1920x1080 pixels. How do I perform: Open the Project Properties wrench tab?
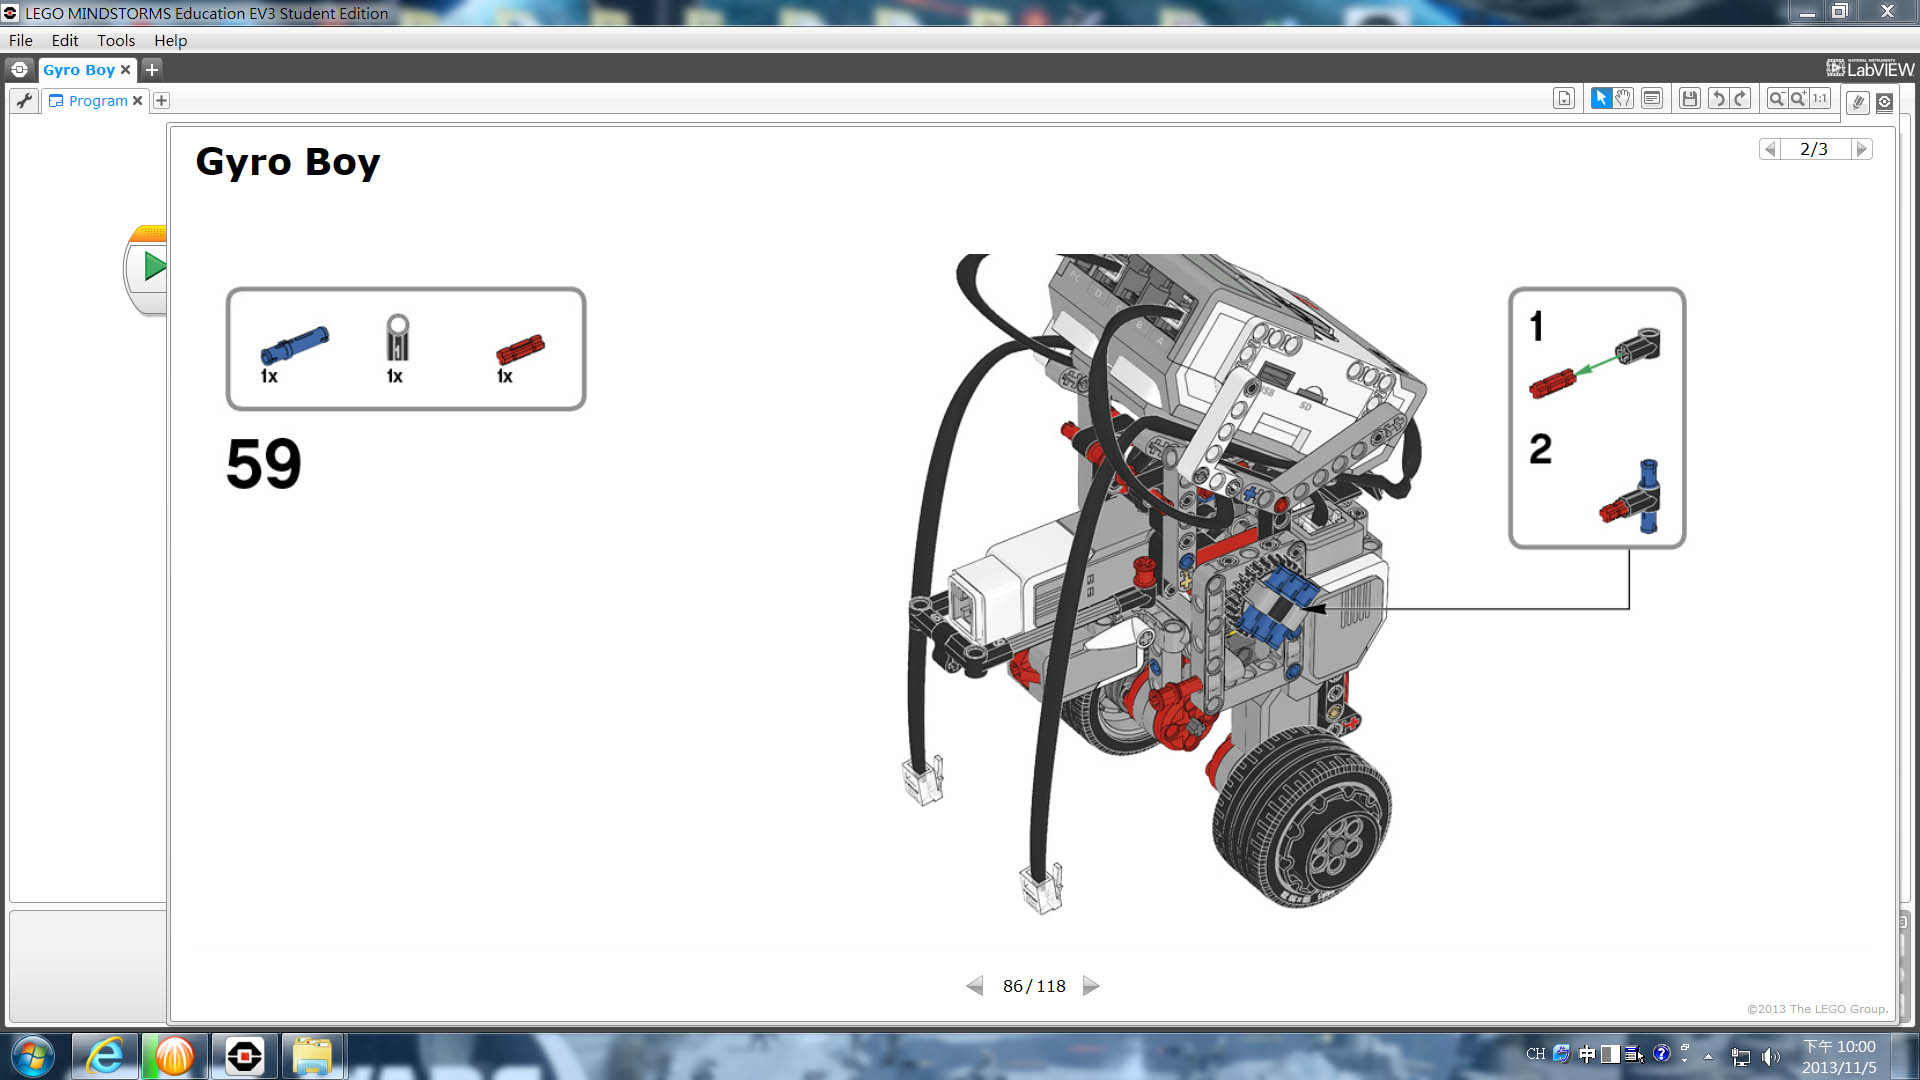pyautogui.click(x=25, y=100)
